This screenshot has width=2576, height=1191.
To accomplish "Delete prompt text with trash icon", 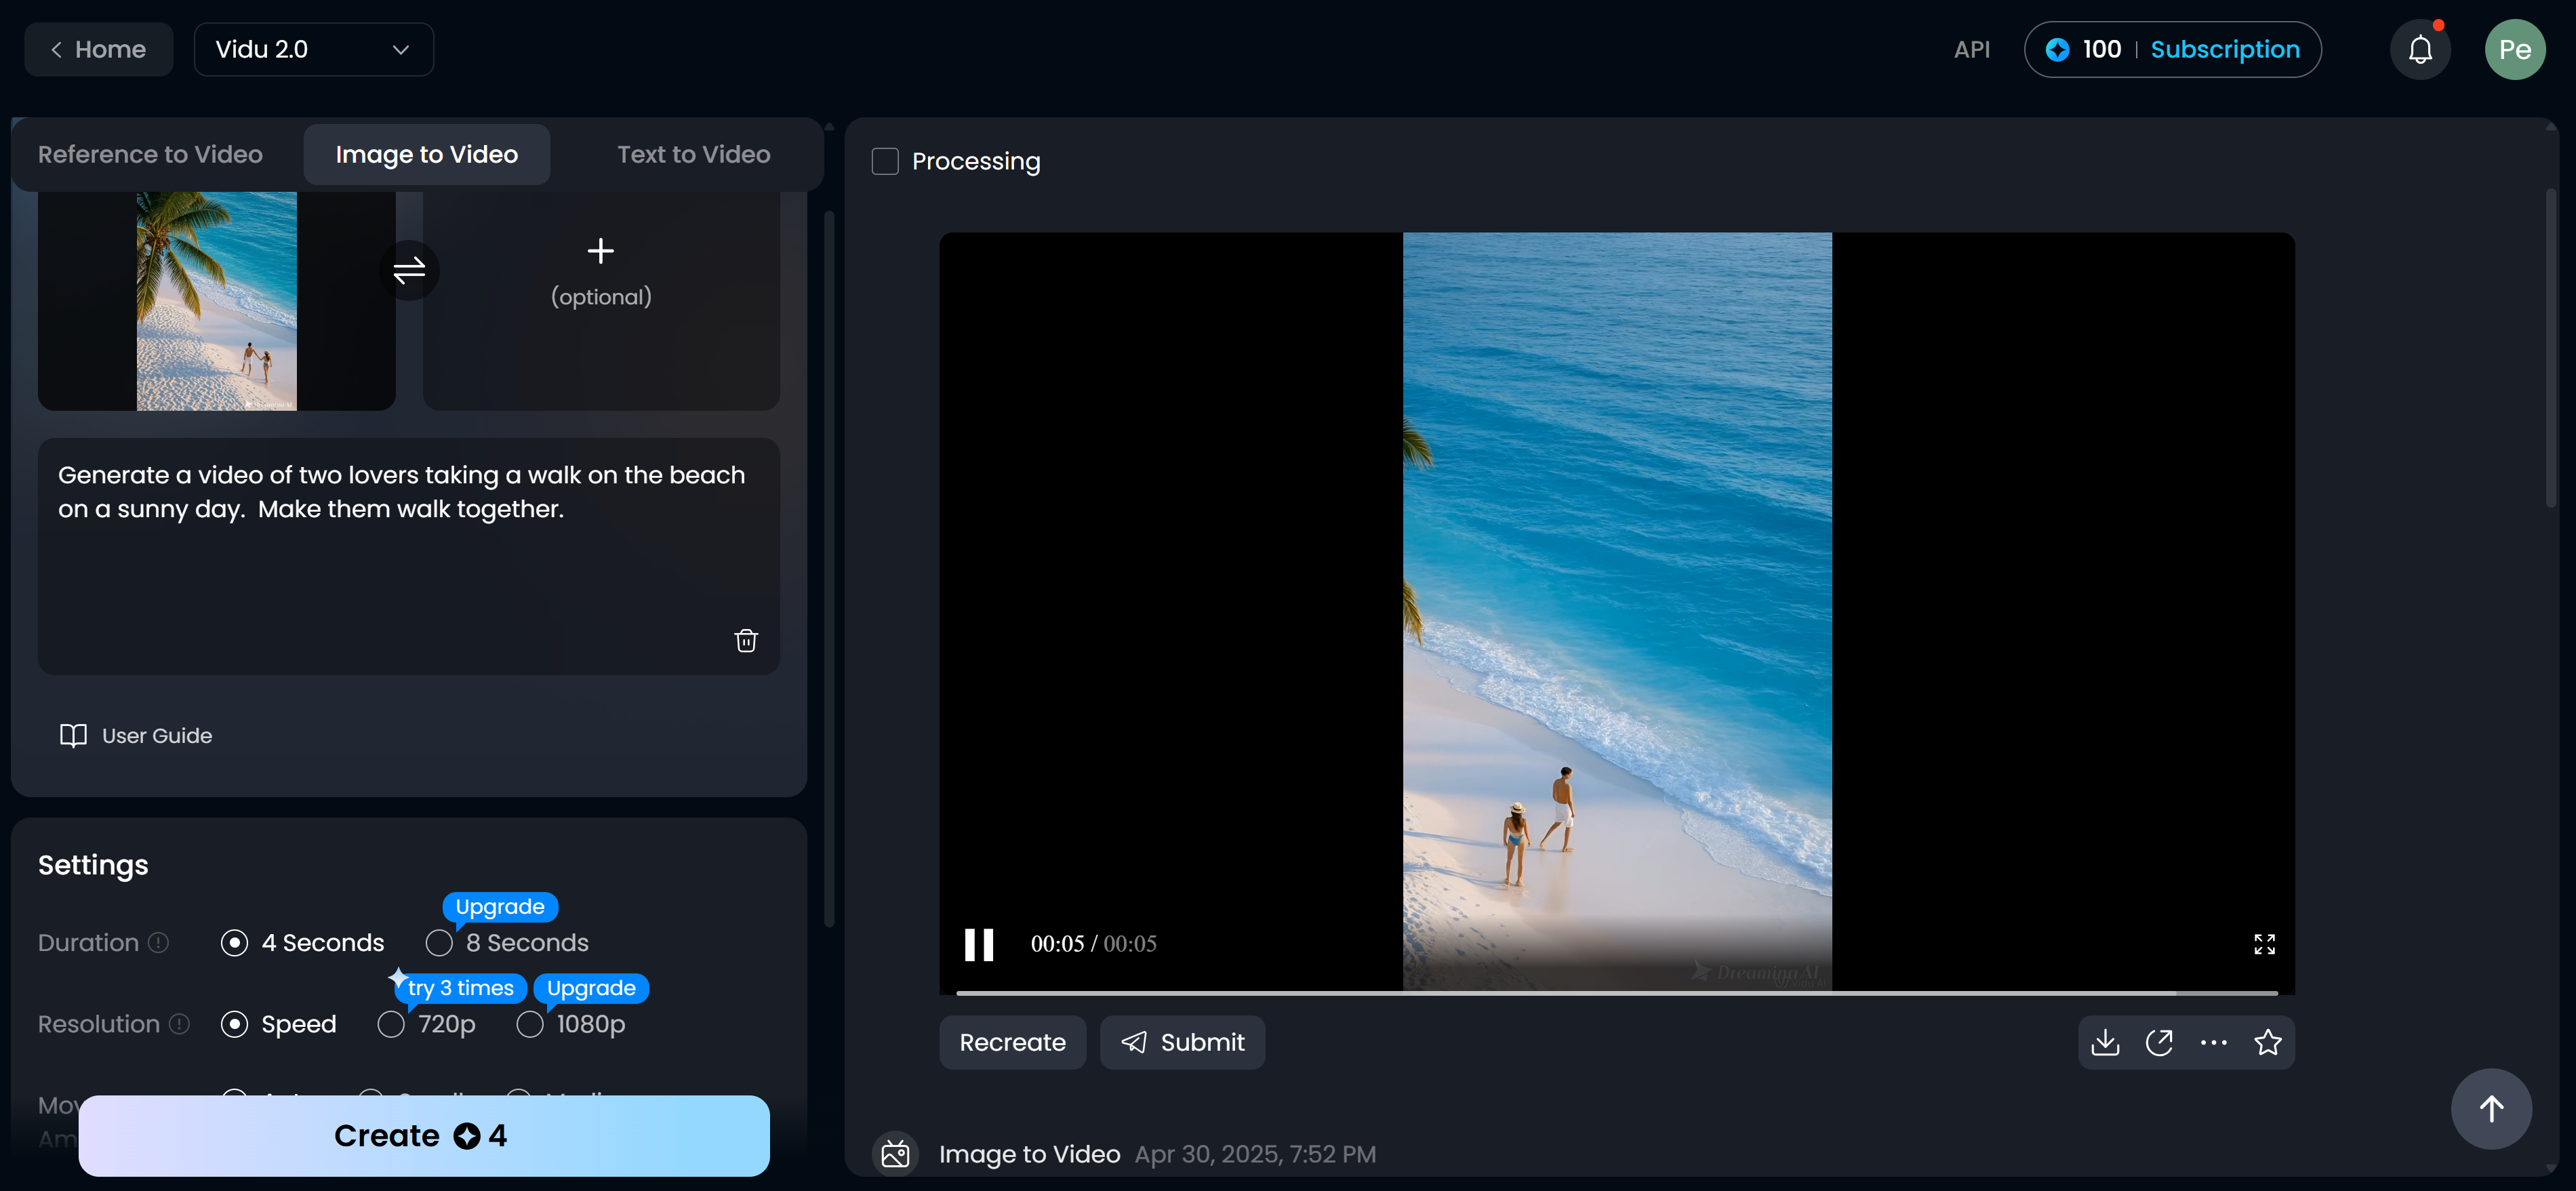I will click(x=745, y=640).
